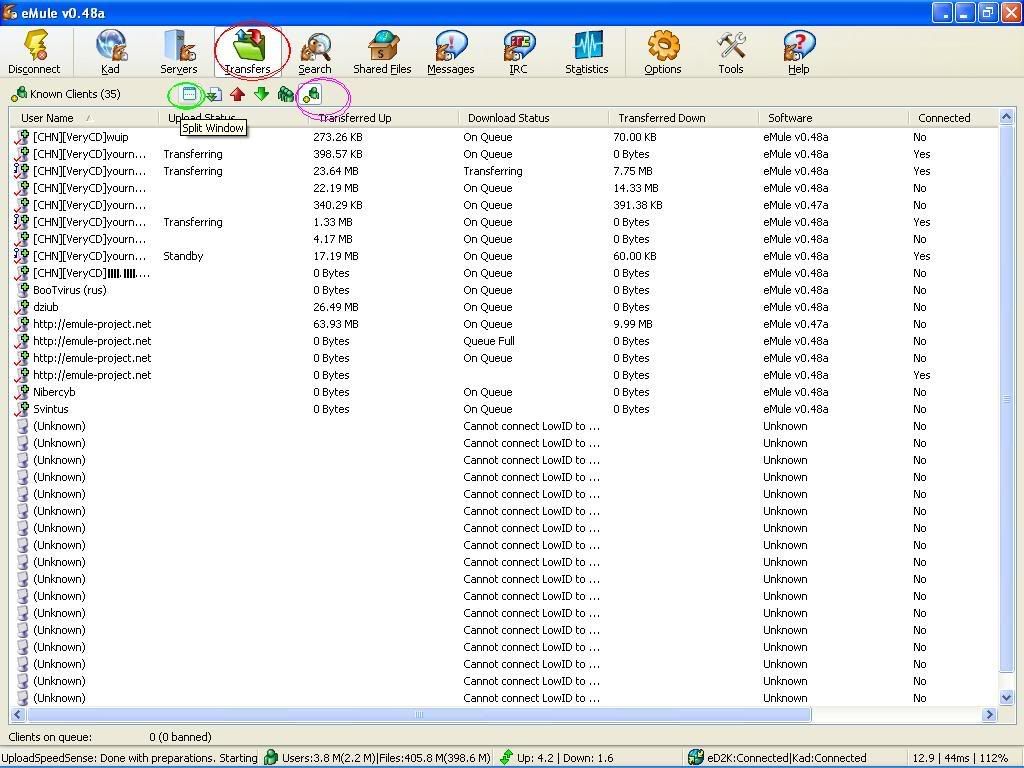
Task: Open the Kad network window
Action: pos(110,52)
